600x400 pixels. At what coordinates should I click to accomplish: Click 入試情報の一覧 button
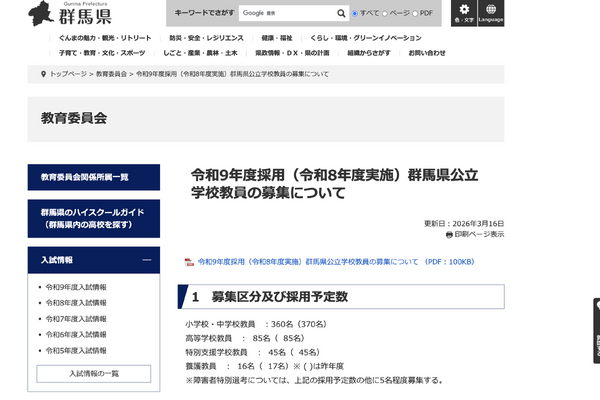pyautogui.click(x=94, y=374)
